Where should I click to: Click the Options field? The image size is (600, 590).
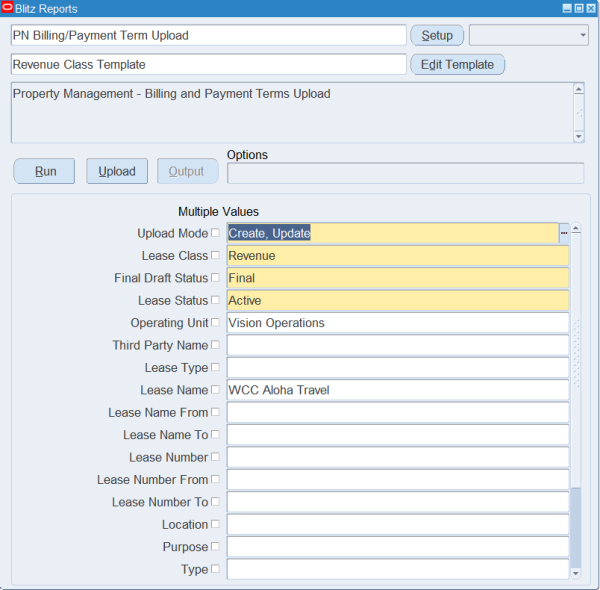click(406, 173)
